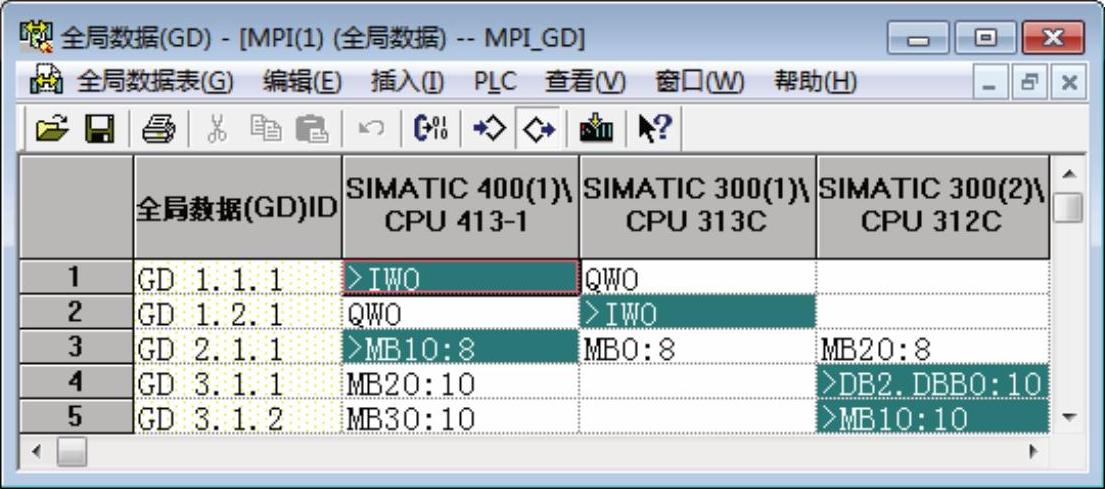Print the global data table

coord(159,129)
